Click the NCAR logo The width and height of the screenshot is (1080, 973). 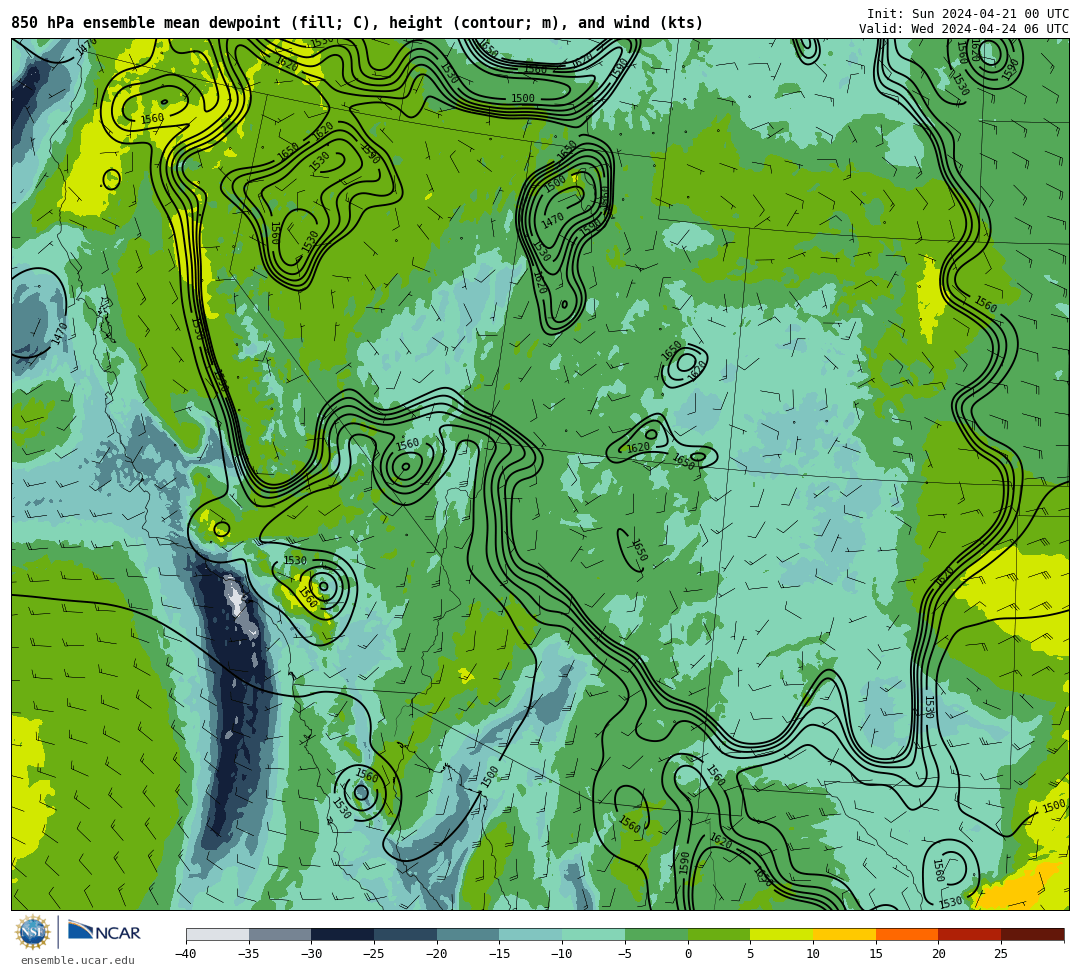point(104,932)
